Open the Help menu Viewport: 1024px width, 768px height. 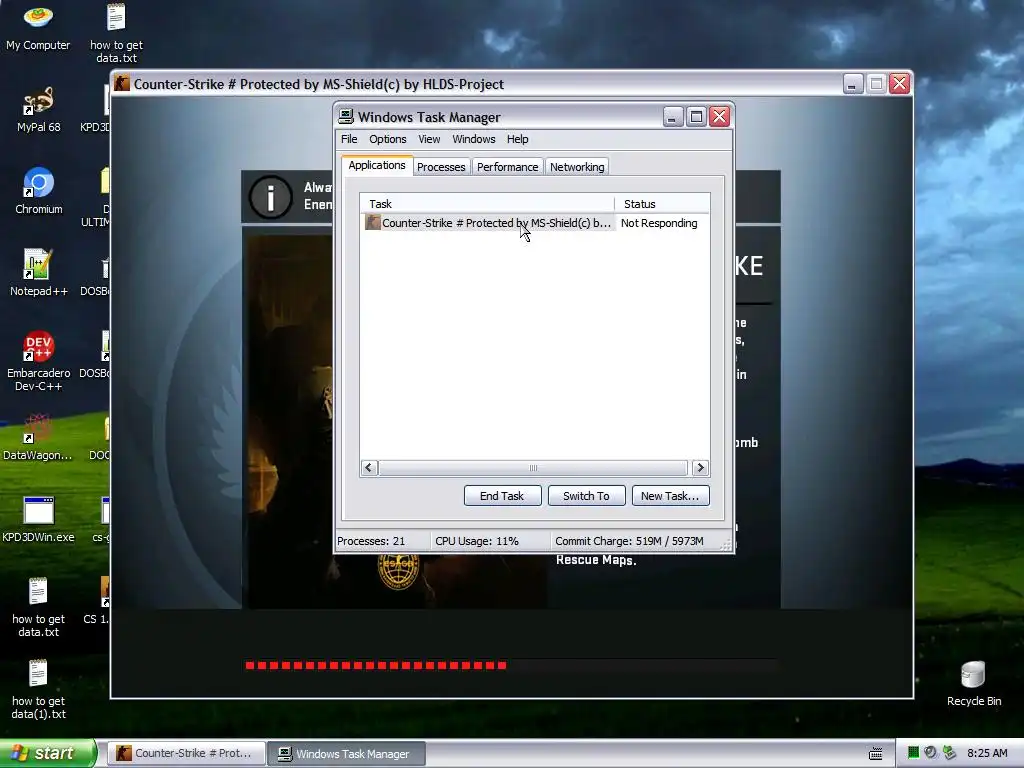[517, 139]
